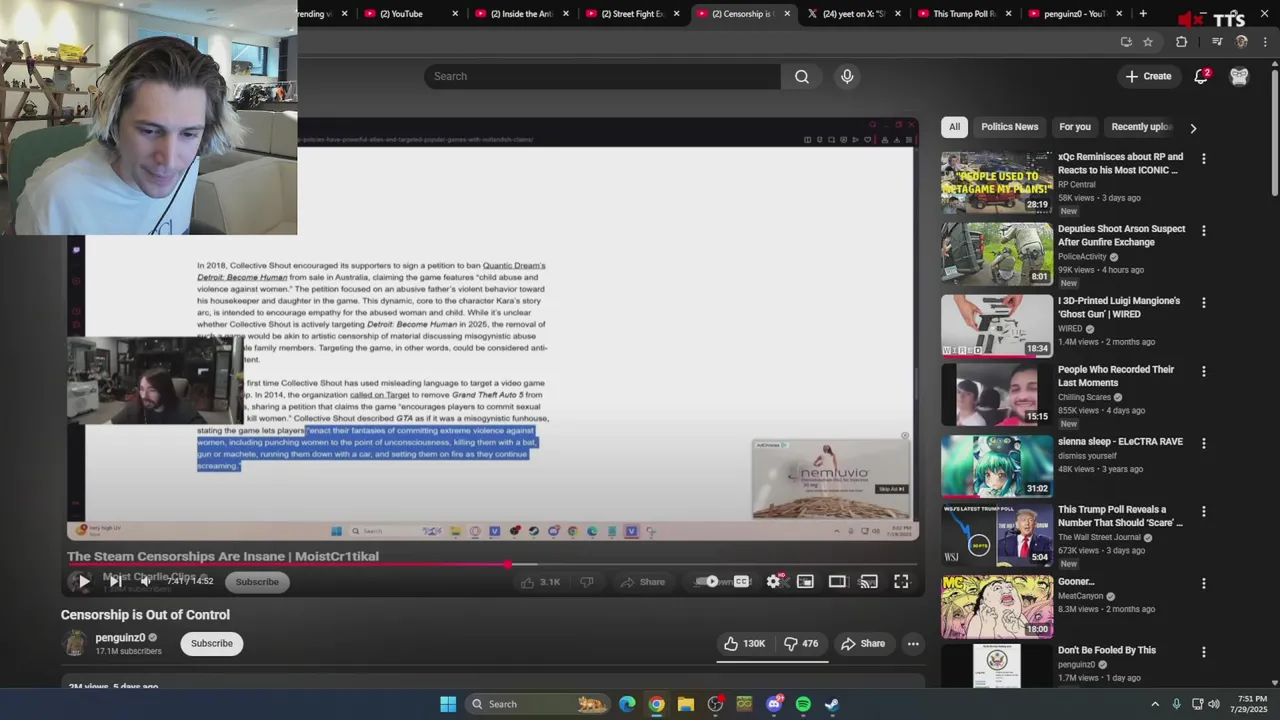
Task: Select the For you filter chip
Action: [x=1075, y=127]
